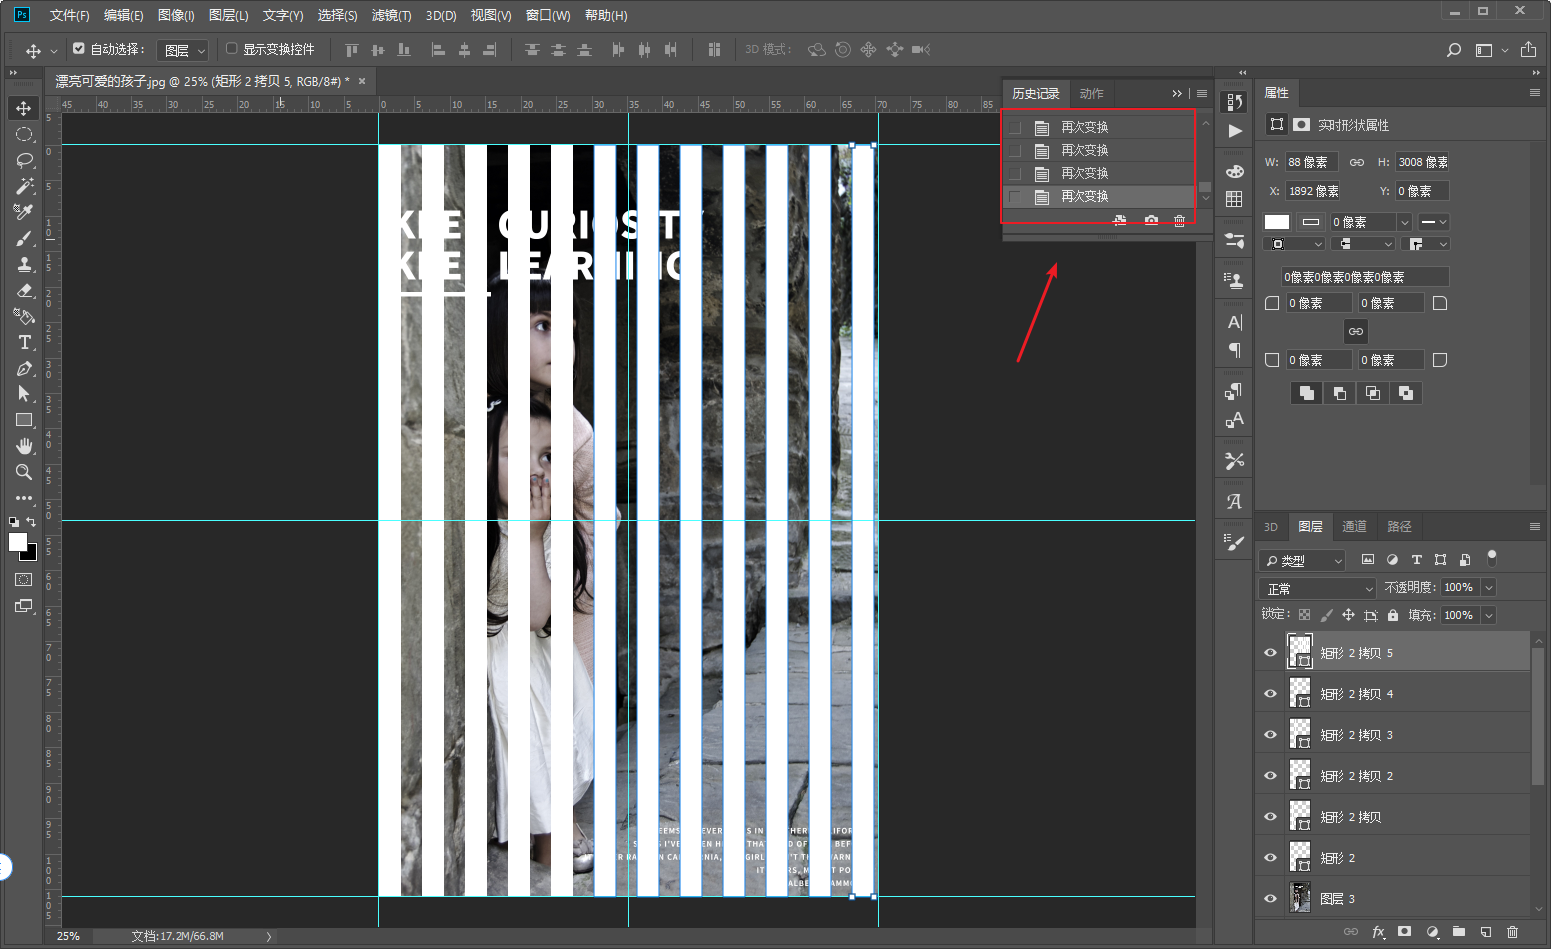Select the last 再次变换 history state

pos(1099,196)
